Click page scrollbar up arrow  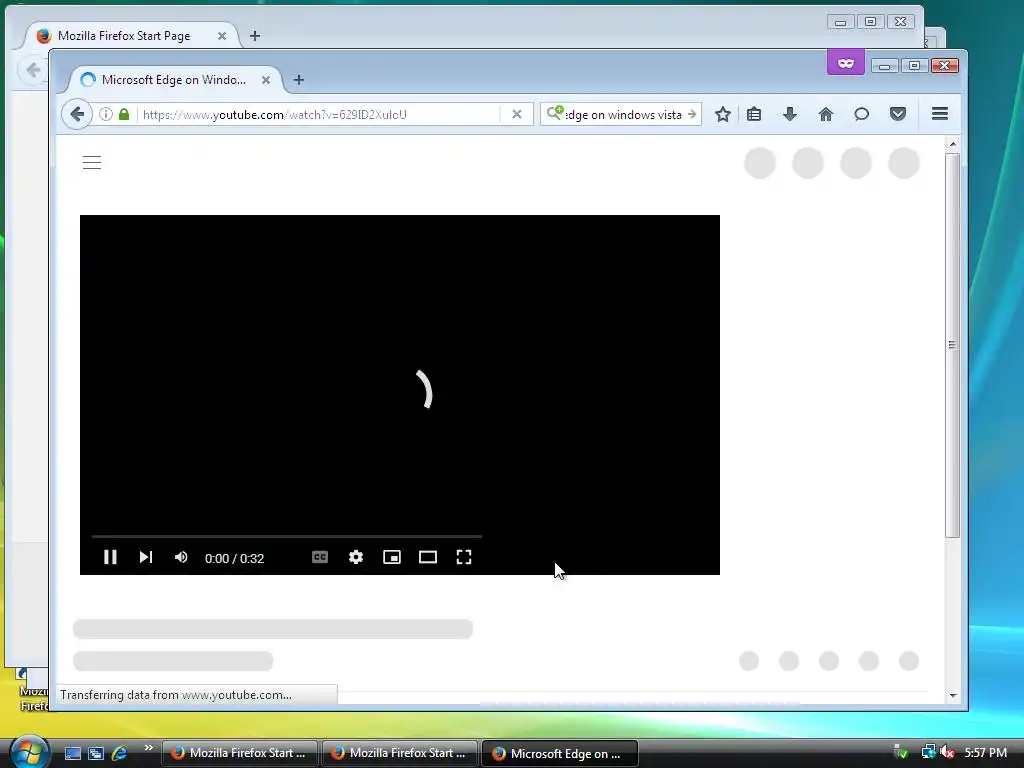pyautogui.click(x=953, y=144)
